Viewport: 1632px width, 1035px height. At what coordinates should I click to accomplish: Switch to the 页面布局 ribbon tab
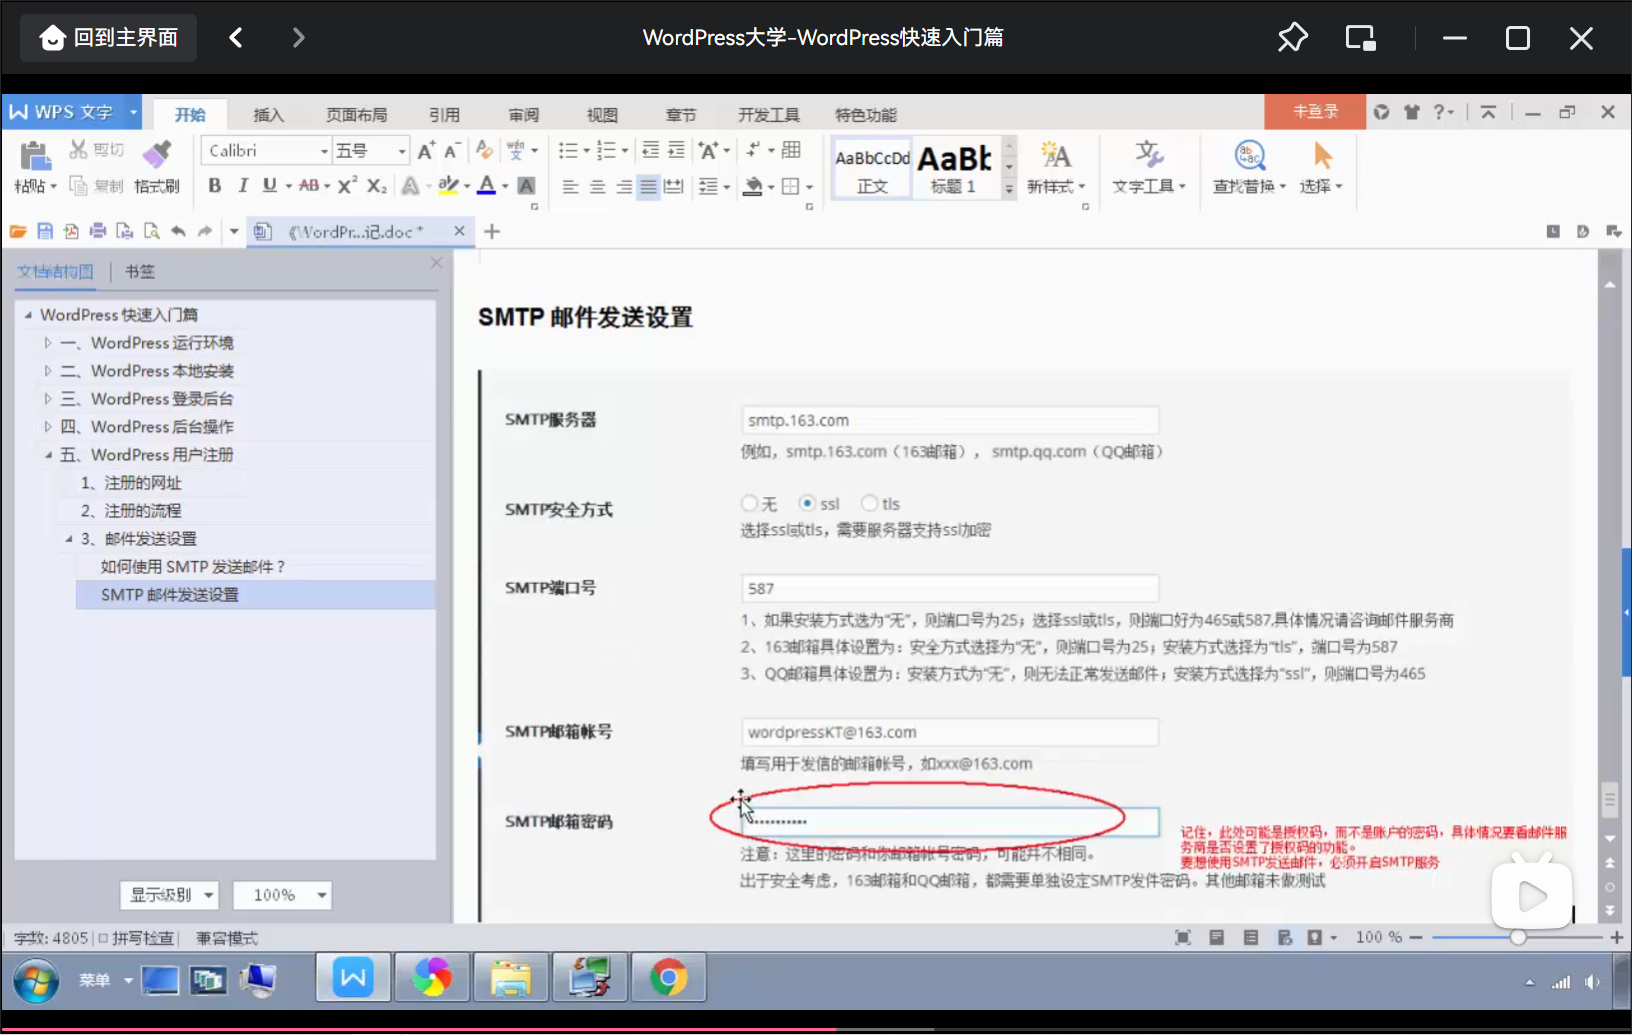tap(356, 115)
